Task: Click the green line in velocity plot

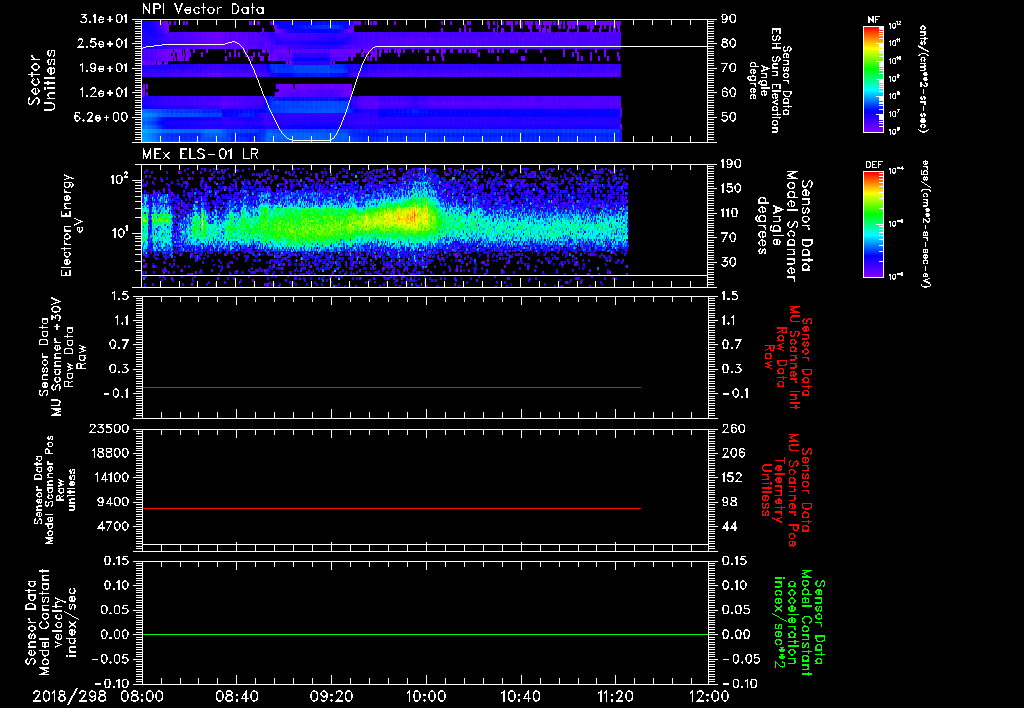Action: pos(425,634)
